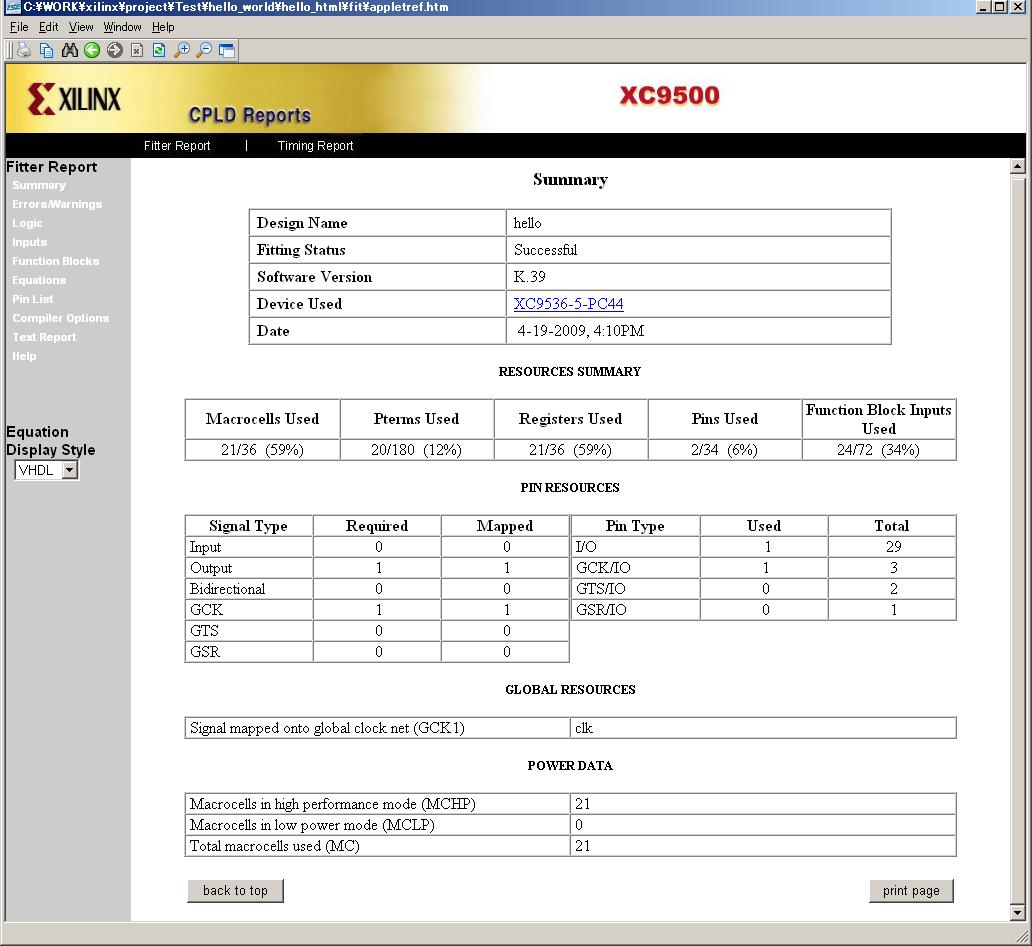Open the Function Blocks sidebar link
The width and height of the screenshot is (1032, 946).
click(56, 261)
